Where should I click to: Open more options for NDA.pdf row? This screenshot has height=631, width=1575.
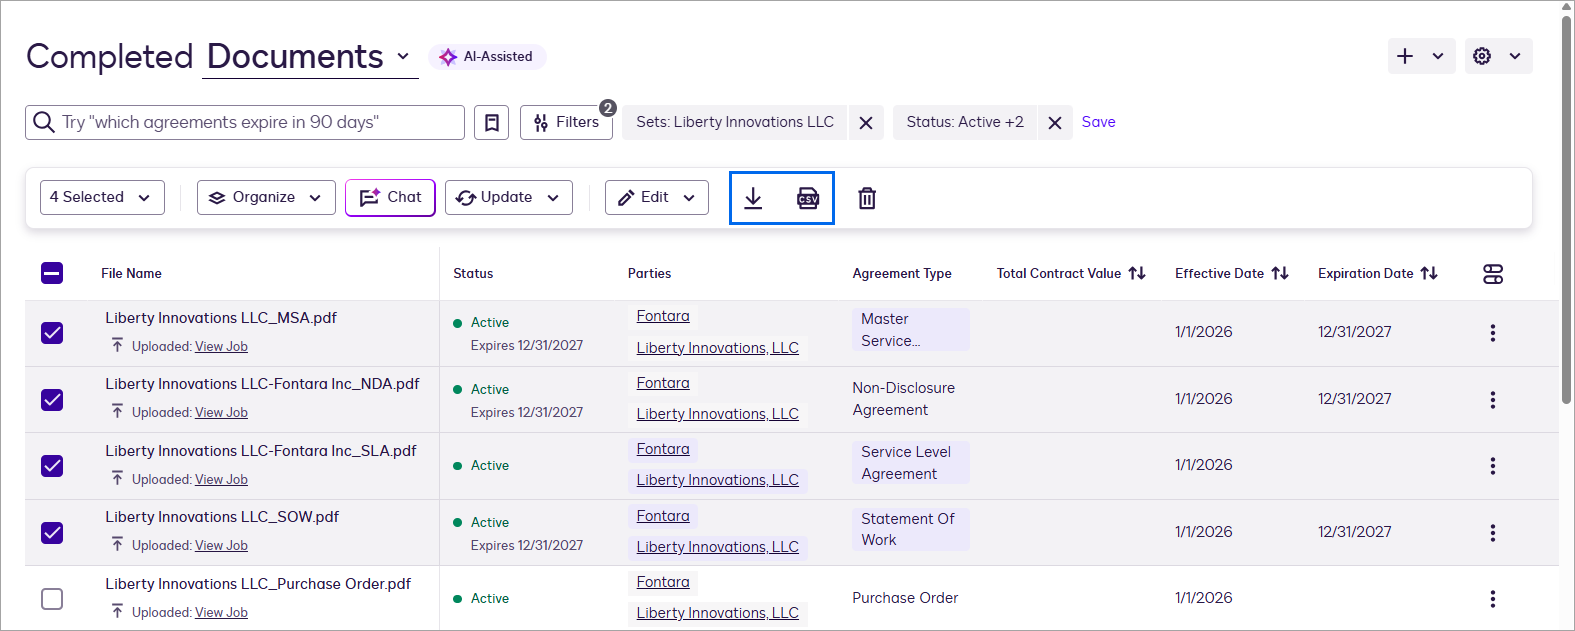(1493, 400)
